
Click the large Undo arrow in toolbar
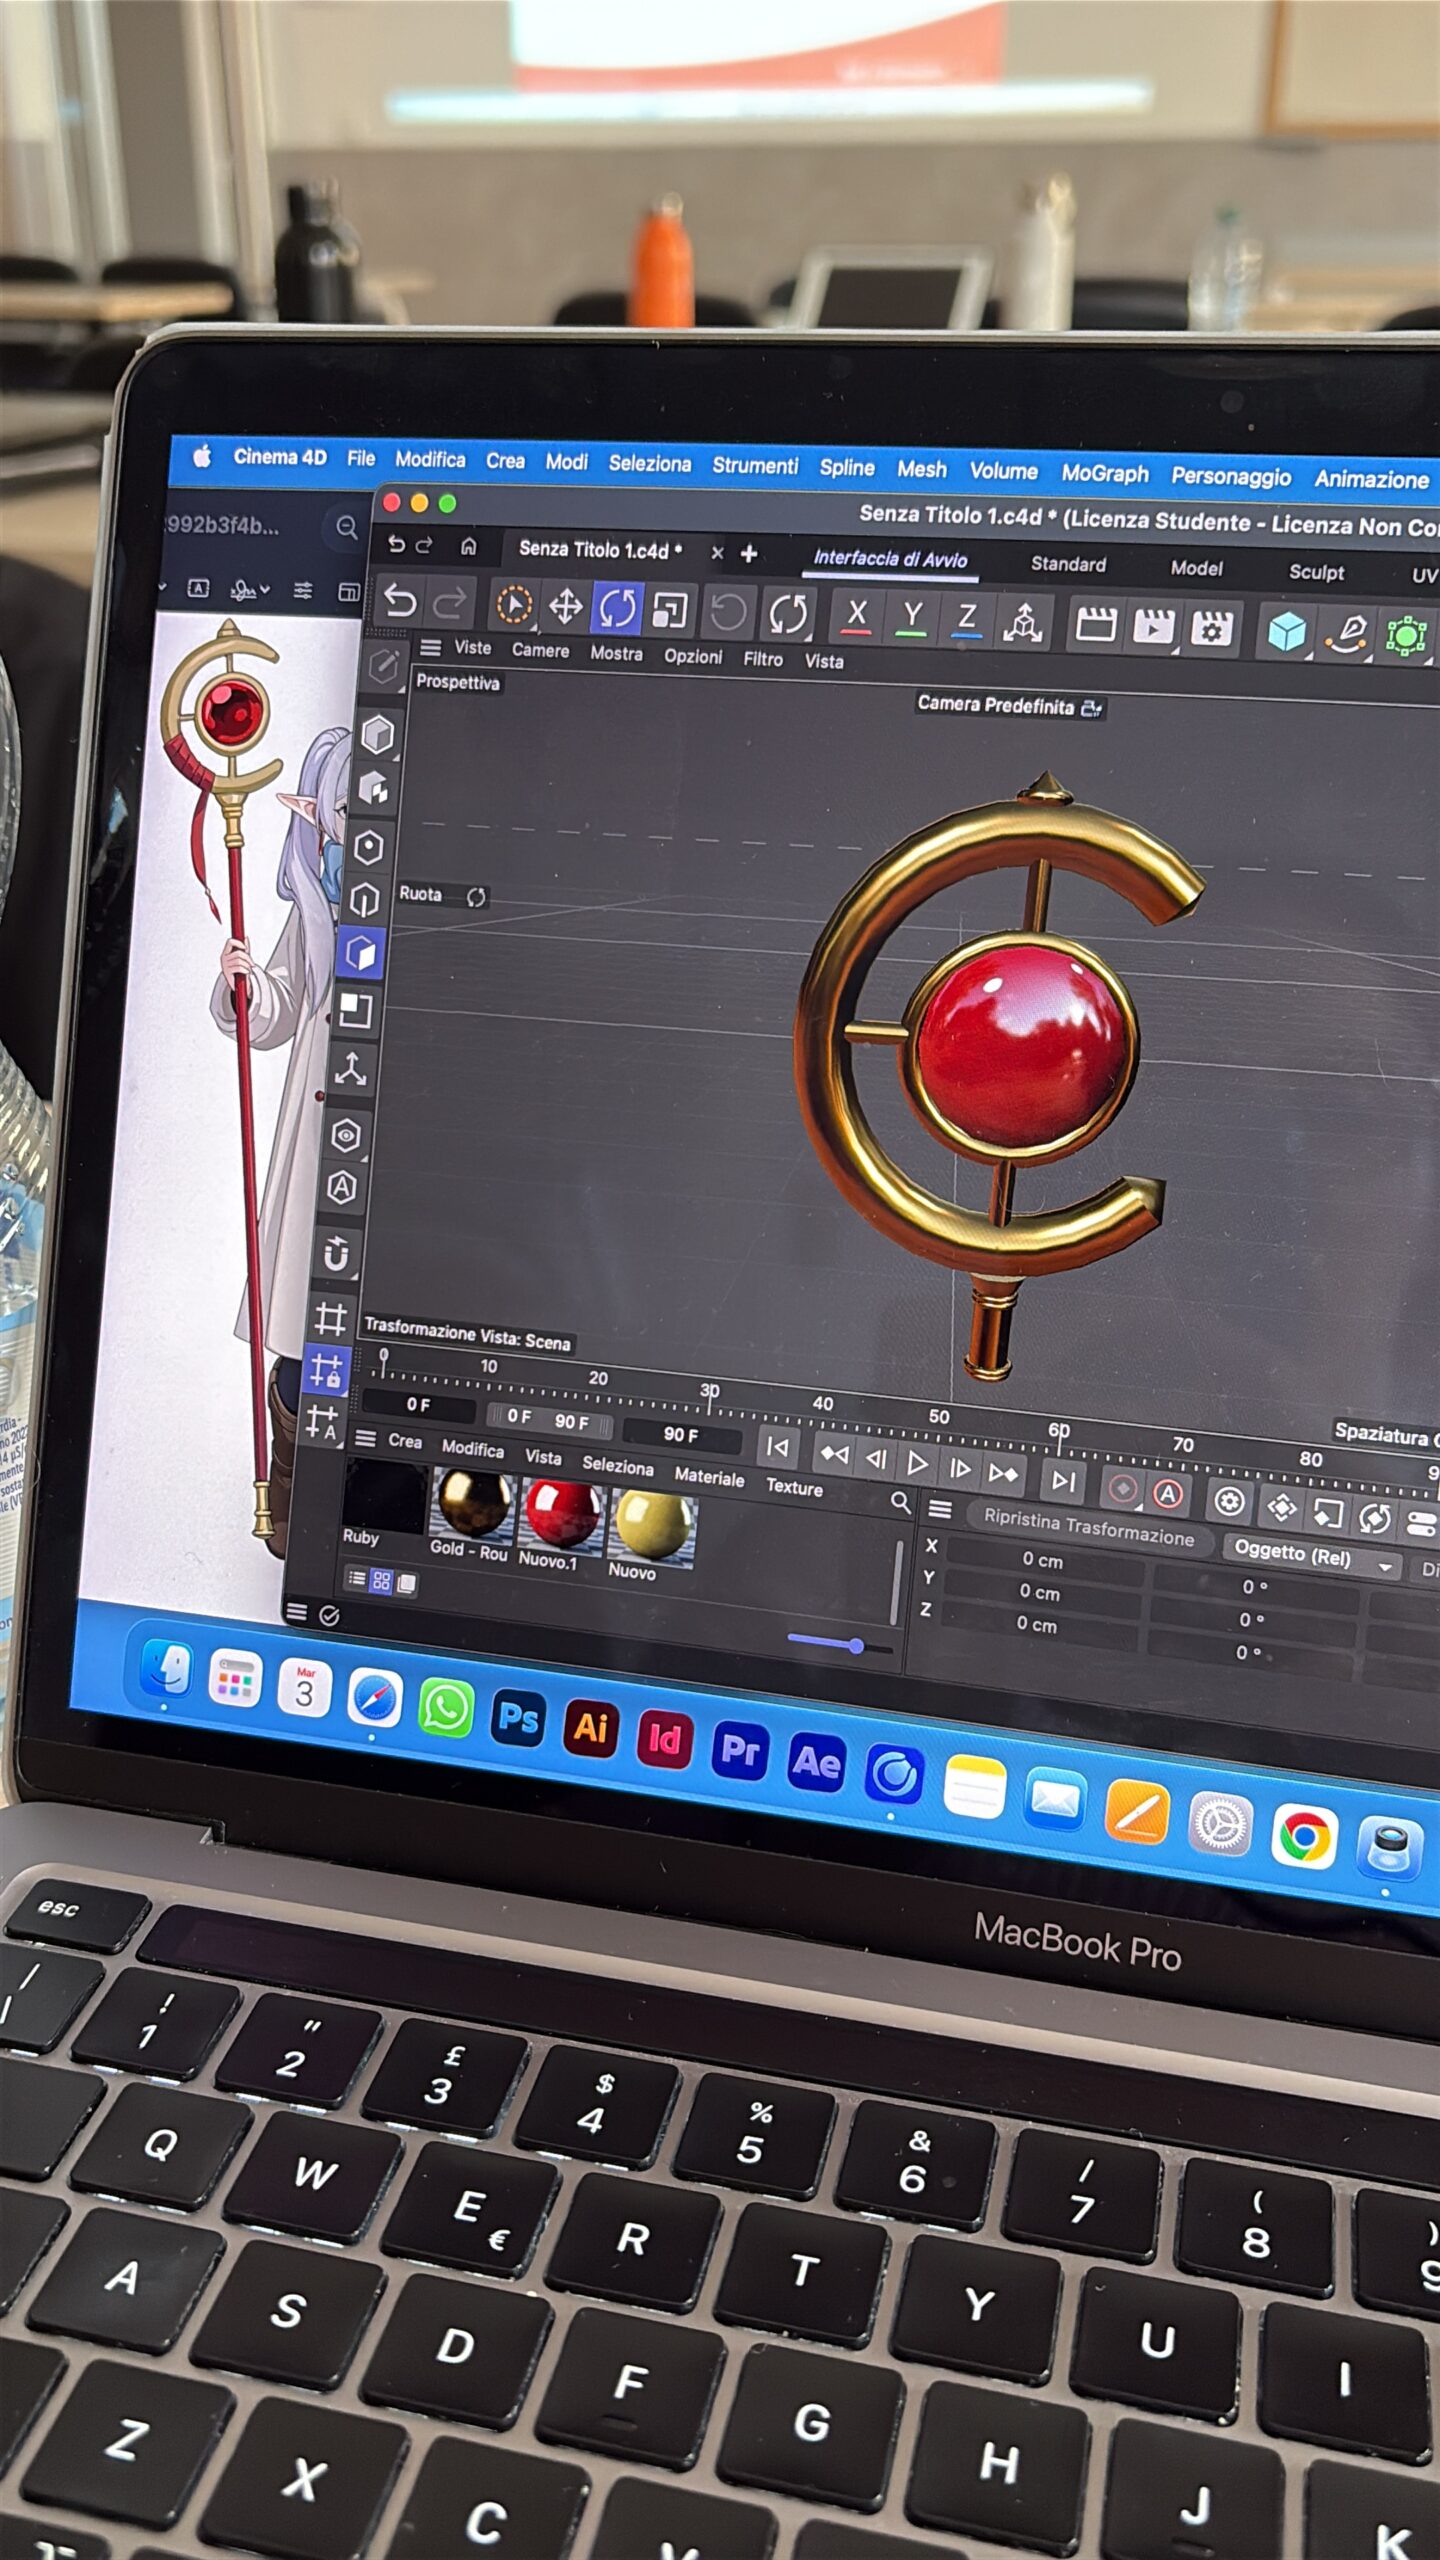400,601
